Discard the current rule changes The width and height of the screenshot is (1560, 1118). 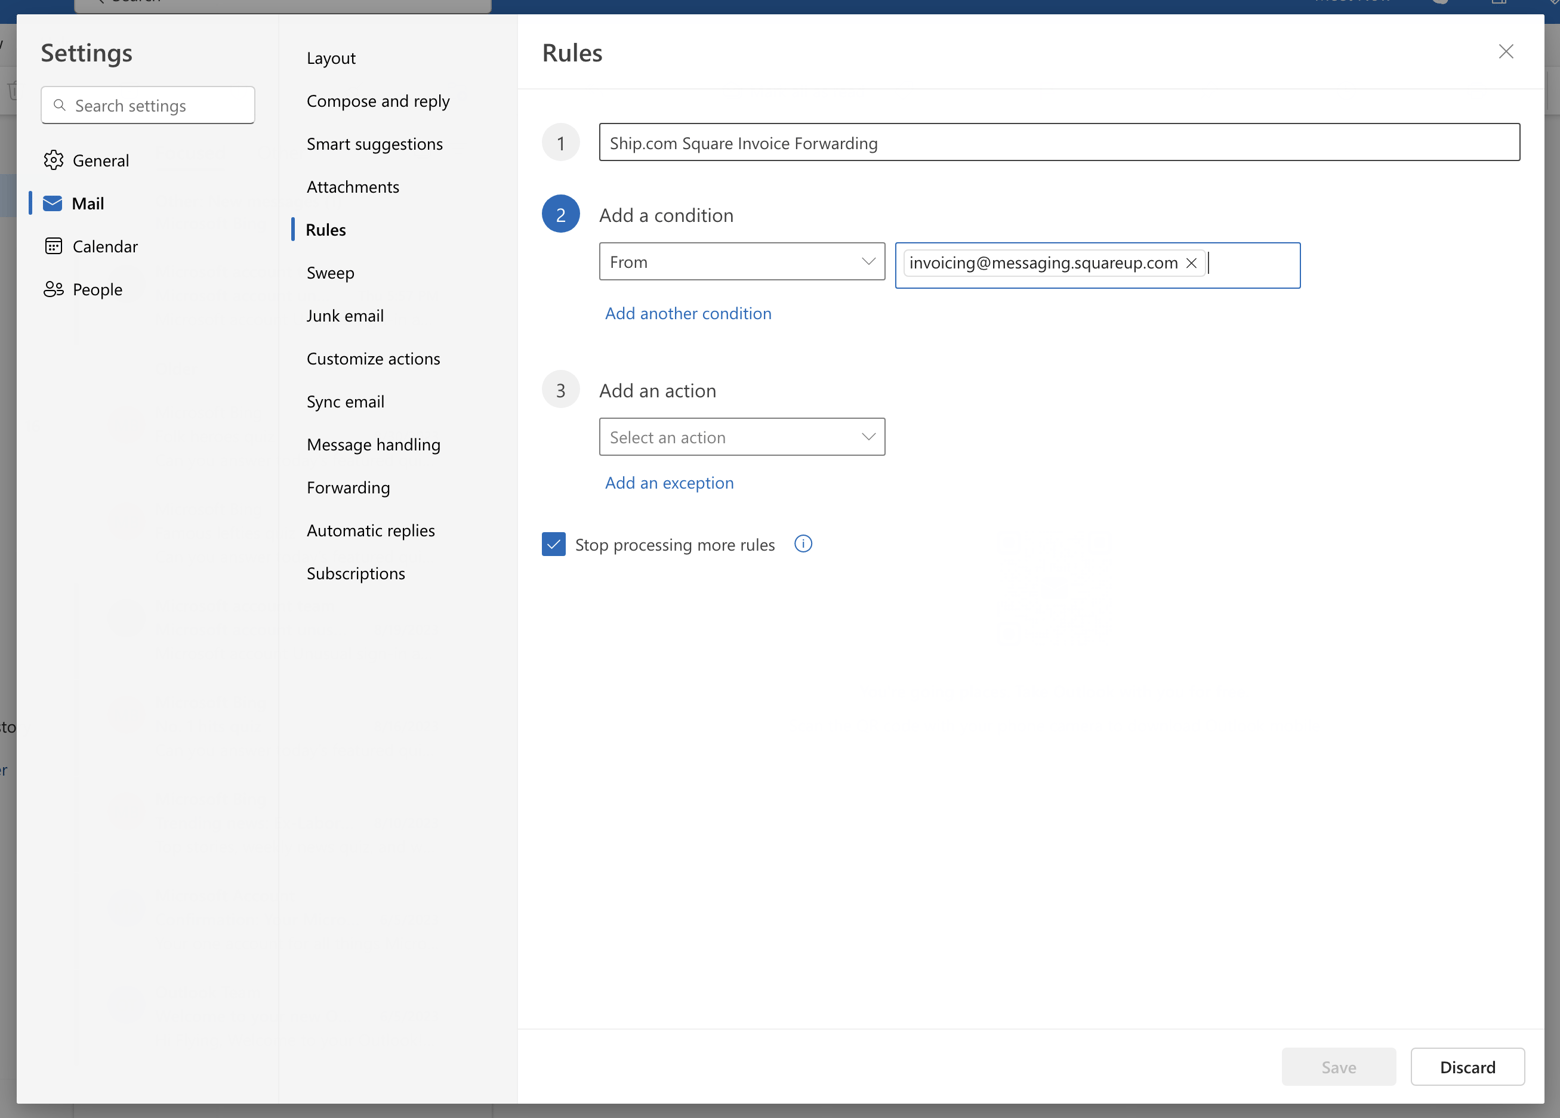(x=1467, y=1066)
